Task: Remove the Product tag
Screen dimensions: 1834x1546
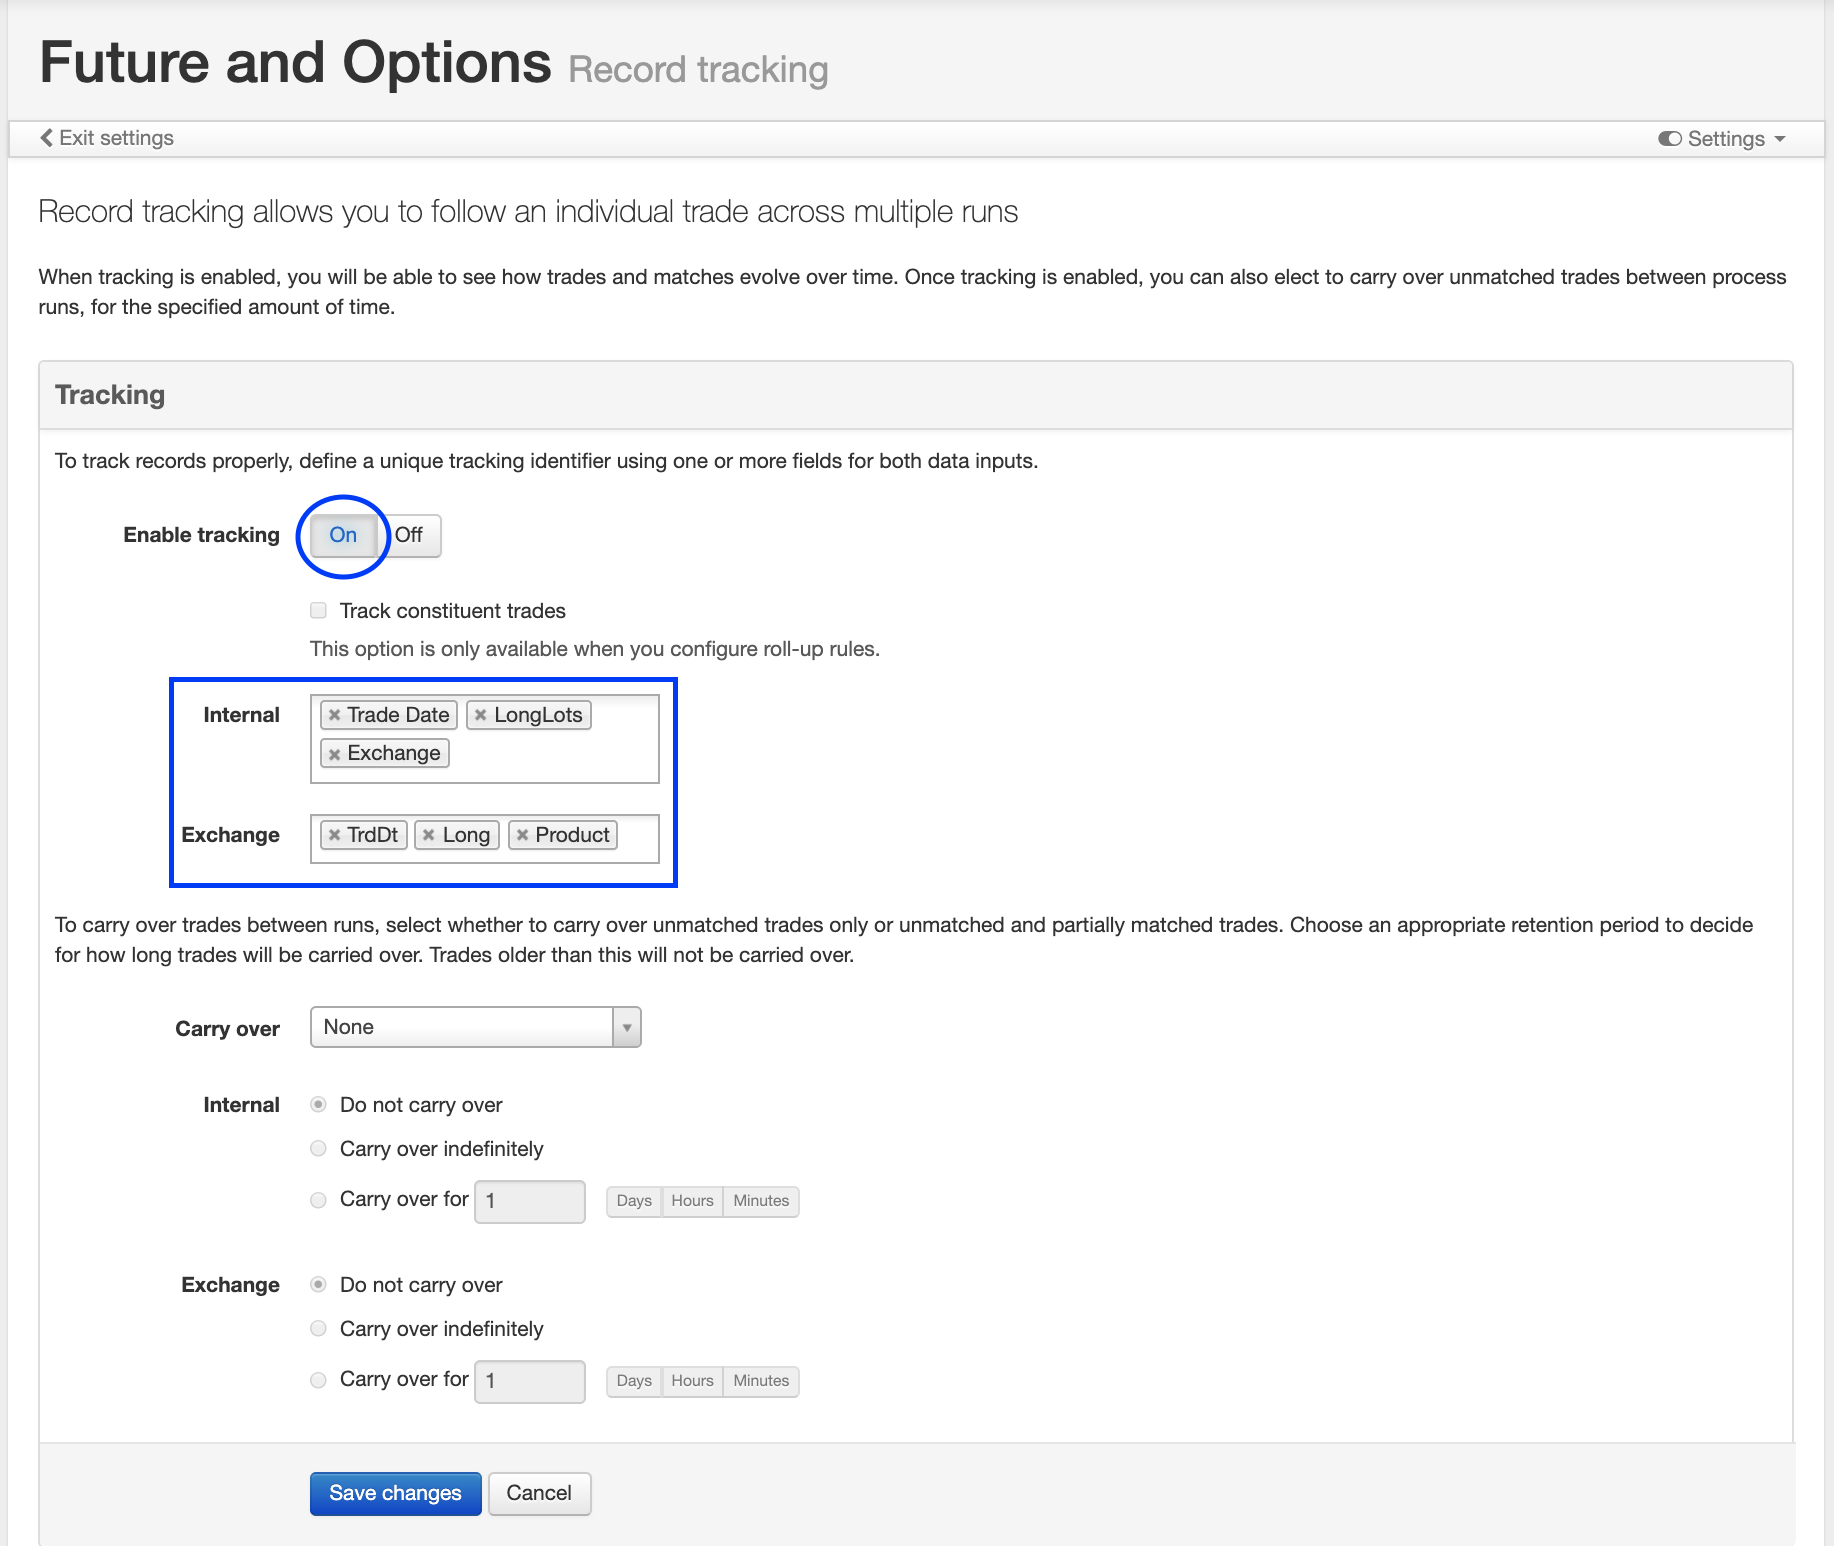Action: [522, 835]
